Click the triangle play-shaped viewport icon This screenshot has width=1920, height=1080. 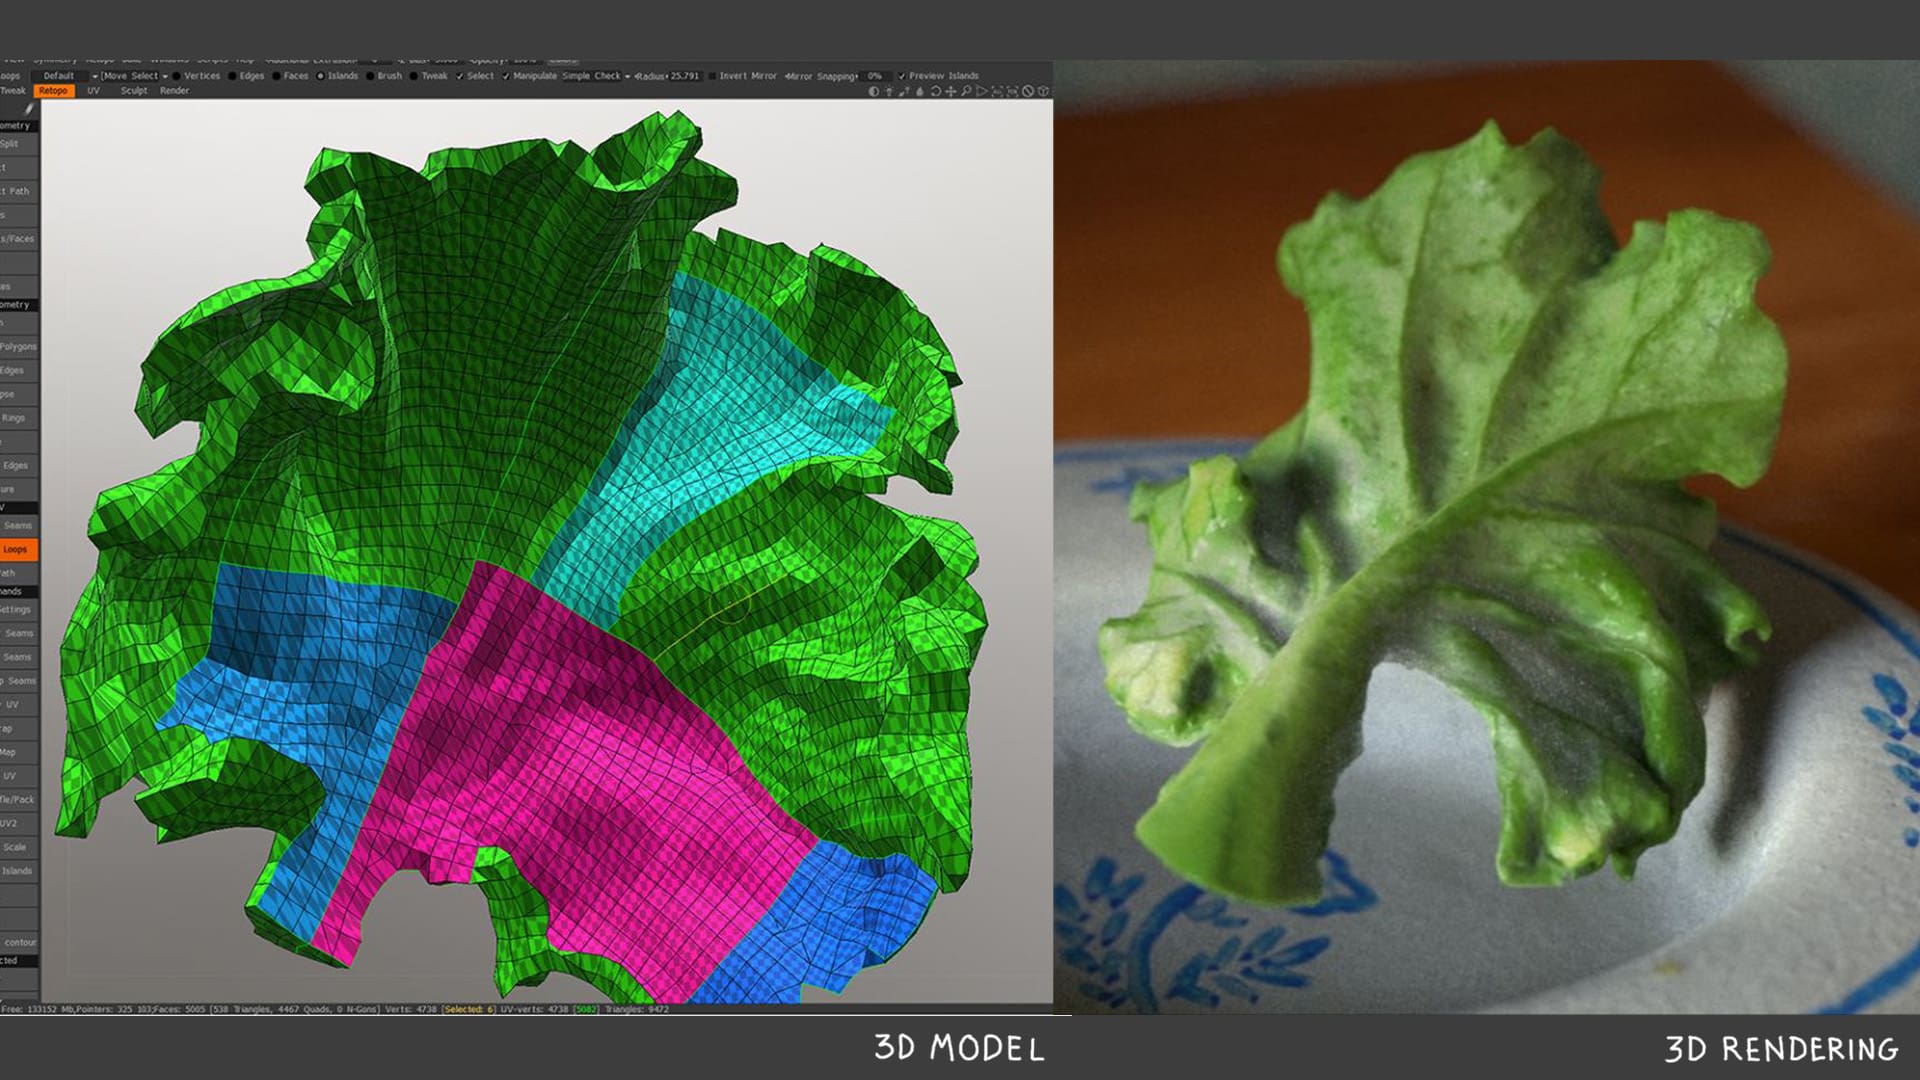point(982,91)
